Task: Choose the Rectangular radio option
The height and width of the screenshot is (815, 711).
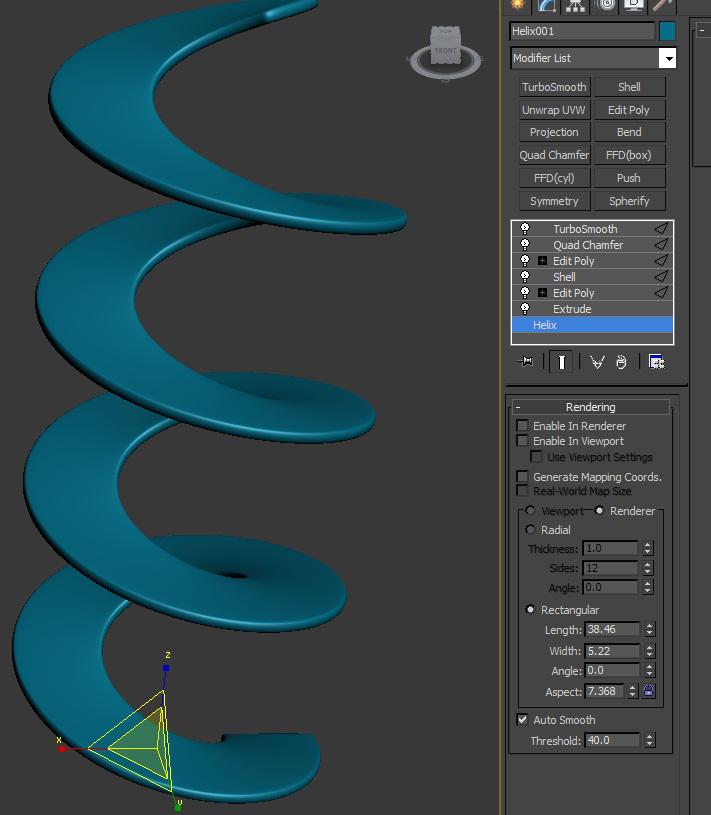Action: pyautogui.click(x=530, y=609)
